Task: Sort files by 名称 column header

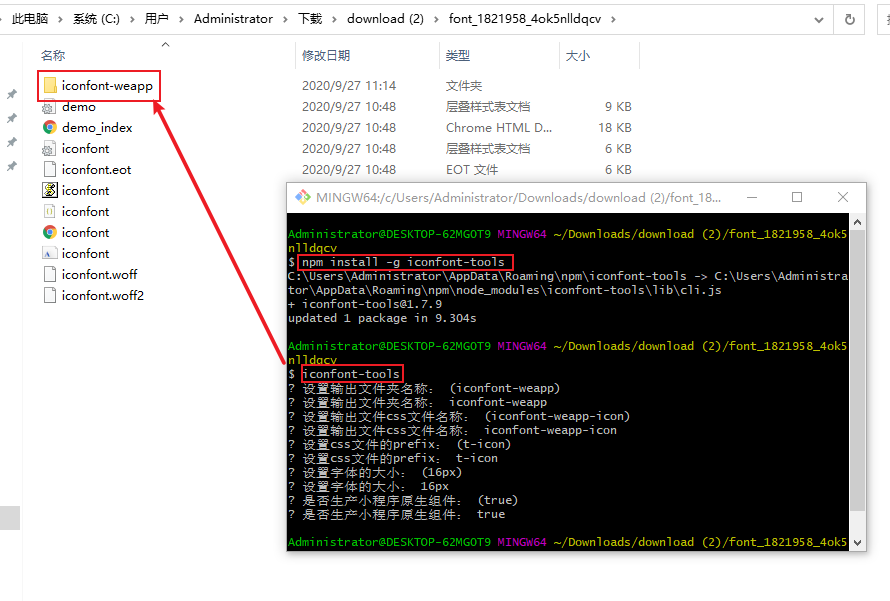Action: pyautogui.click(x=53, y=56)
